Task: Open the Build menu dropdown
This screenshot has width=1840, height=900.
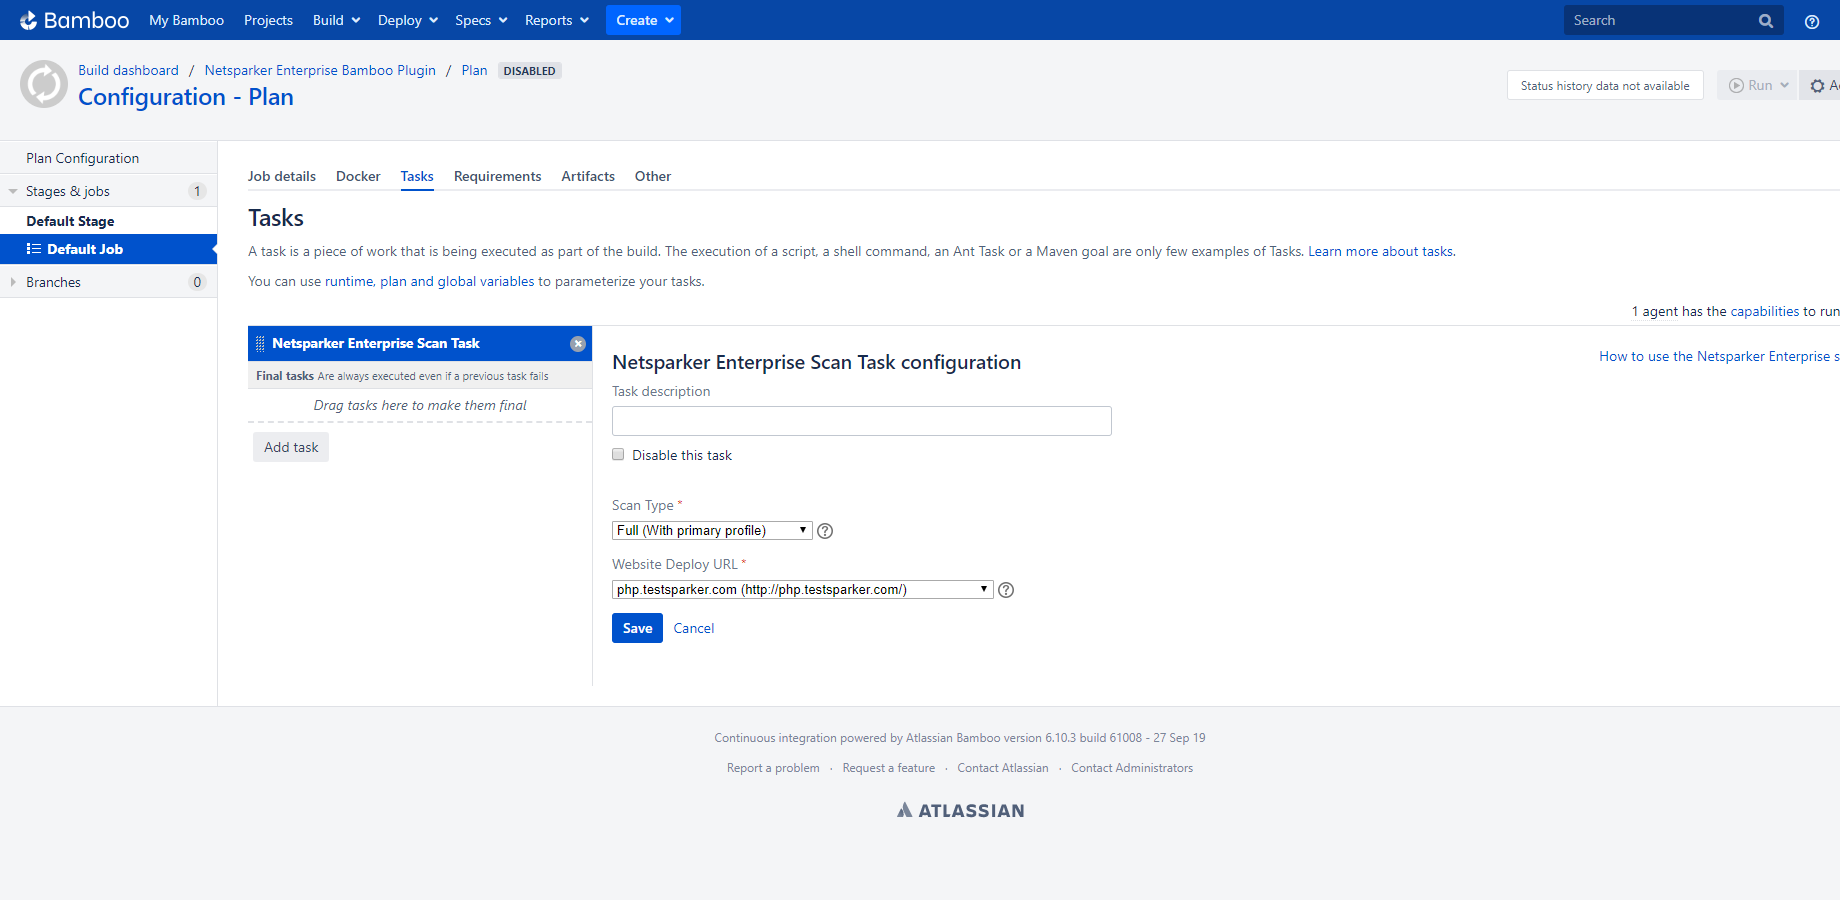Action: (336, 21)
